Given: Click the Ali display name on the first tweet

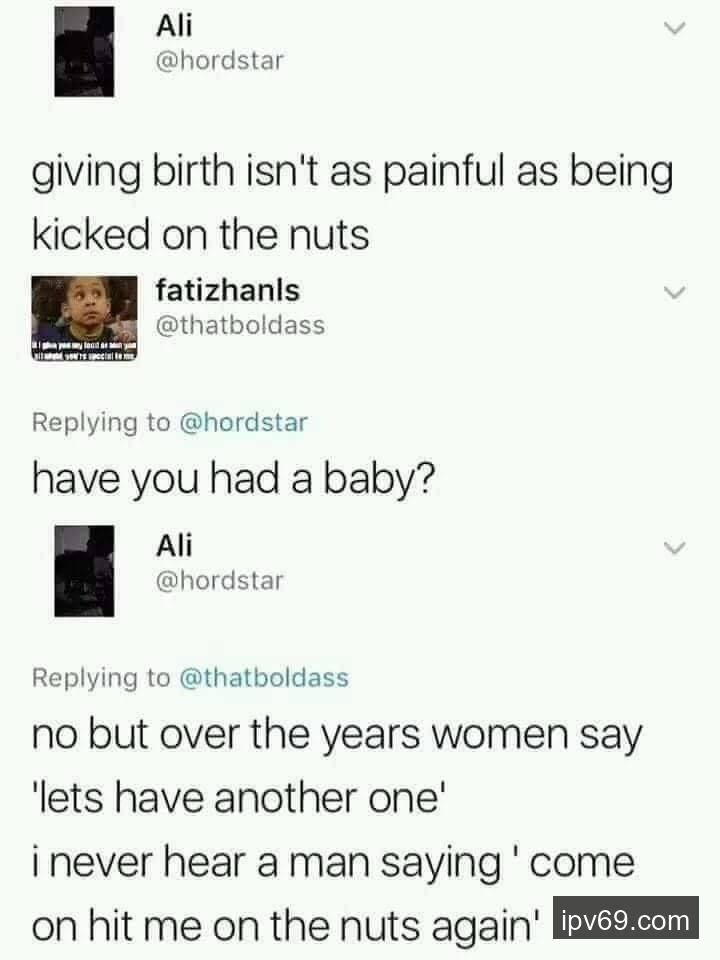Looking at the screenshot, I should tap(174, 26).
